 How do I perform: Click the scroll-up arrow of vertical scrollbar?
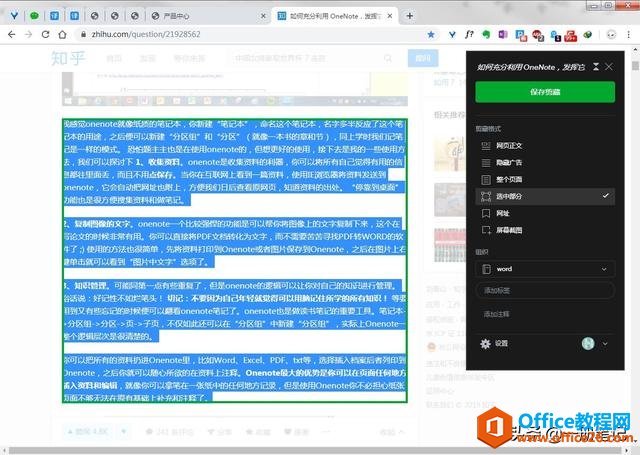(635, 50)
